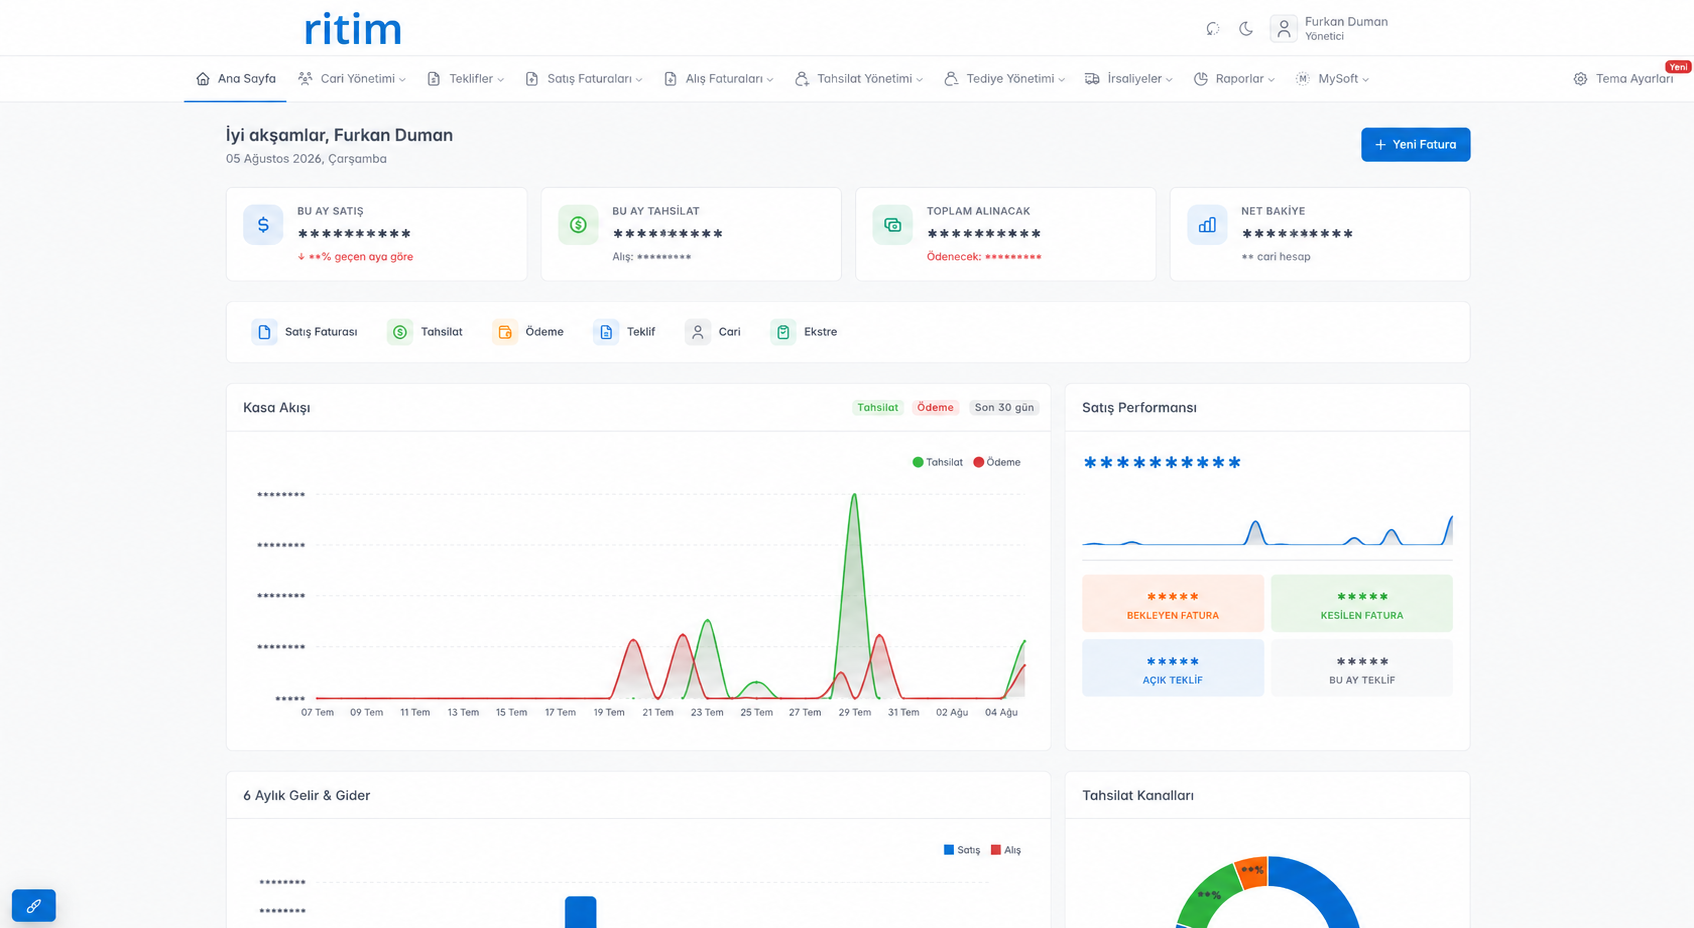Expand the Cari Yönetimi dropdown menu
This screenshot has height=928, width=1694.
352,79
